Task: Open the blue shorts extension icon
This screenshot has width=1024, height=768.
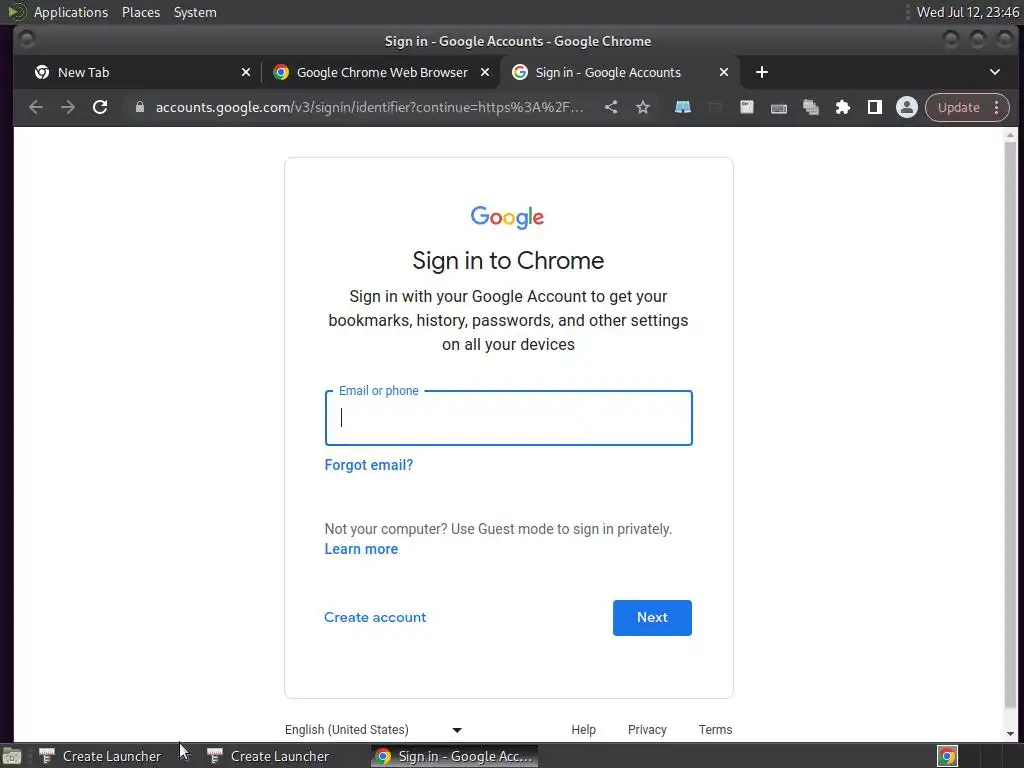Action: [x=682, y=107]
